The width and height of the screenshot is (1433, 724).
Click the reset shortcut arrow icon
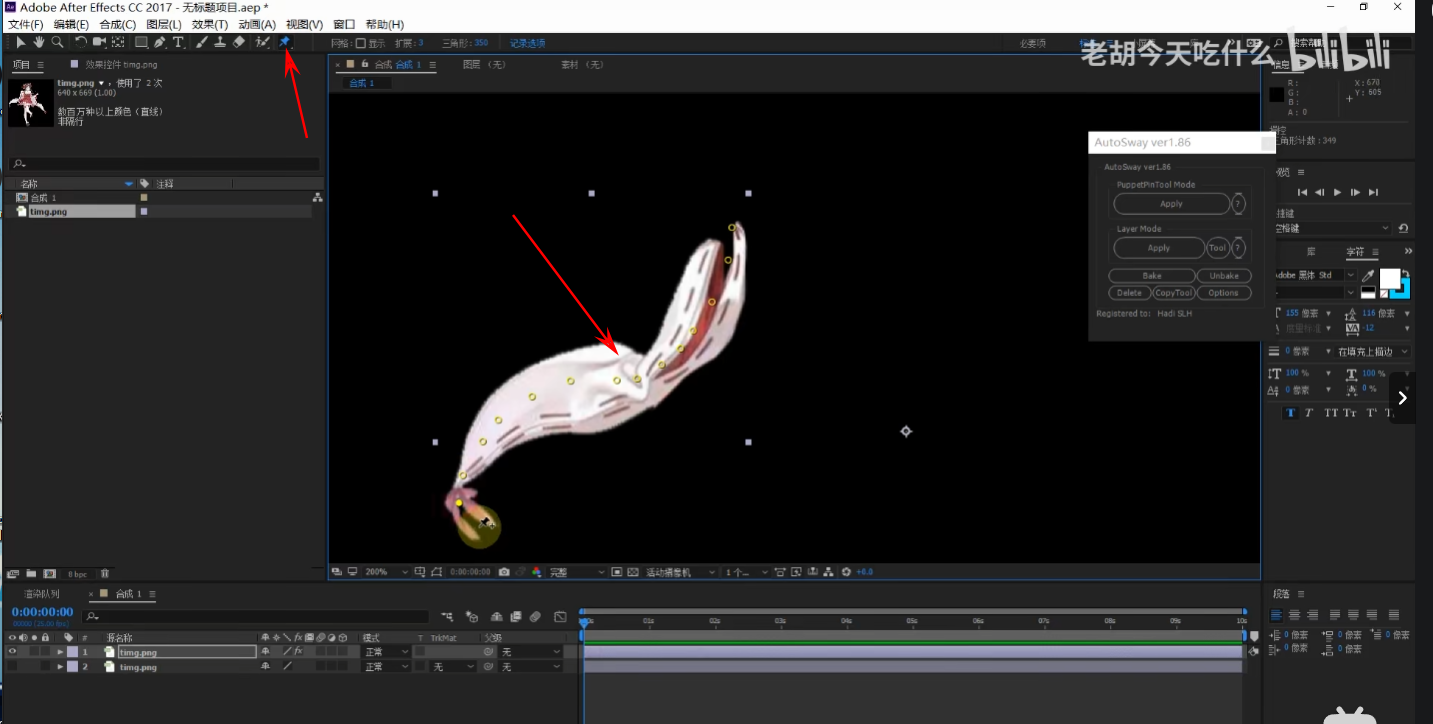tap(1403, 228)
